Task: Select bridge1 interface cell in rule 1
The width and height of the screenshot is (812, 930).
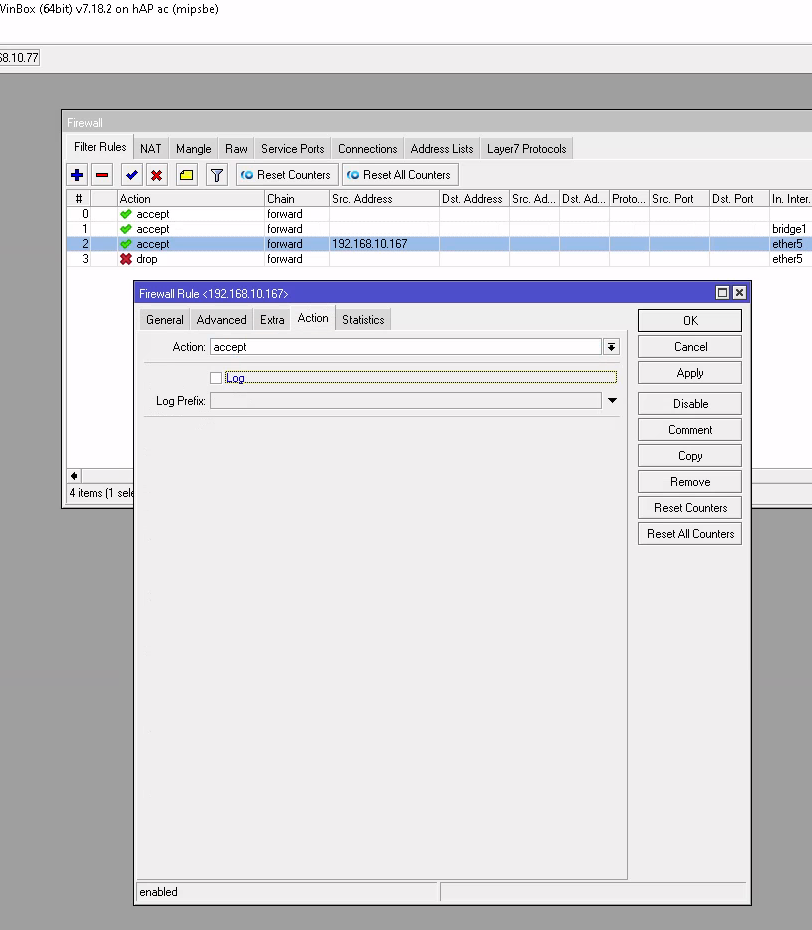Action: point(789,229)
